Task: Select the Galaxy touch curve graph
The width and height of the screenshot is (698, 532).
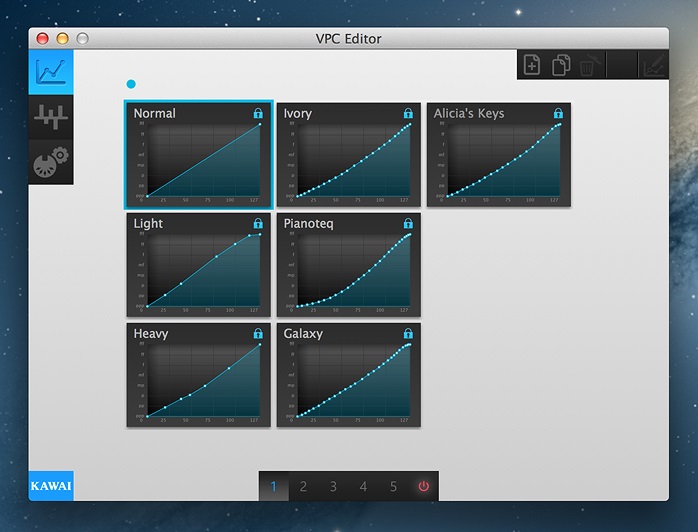Action: [353, 380]
